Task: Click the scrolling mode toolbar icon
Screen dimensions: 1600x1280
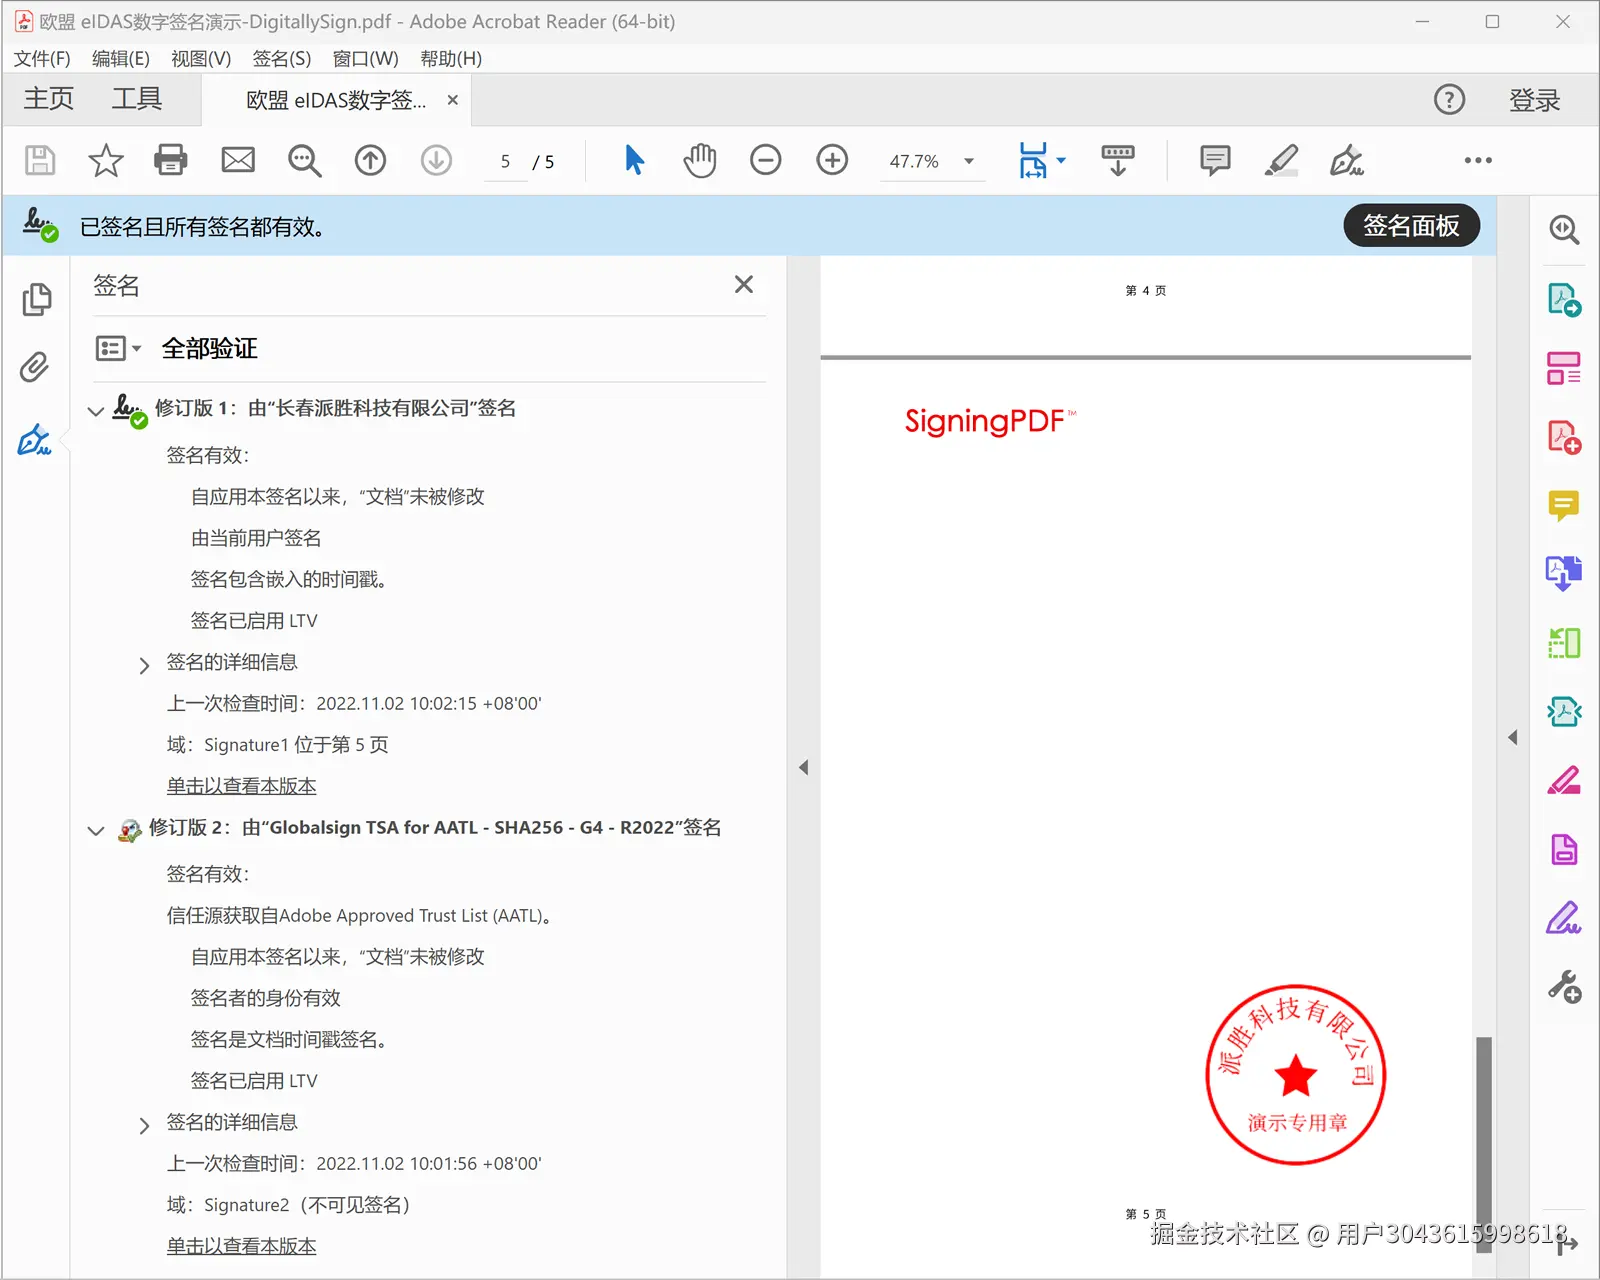Action: click(x=1118, y=160)
